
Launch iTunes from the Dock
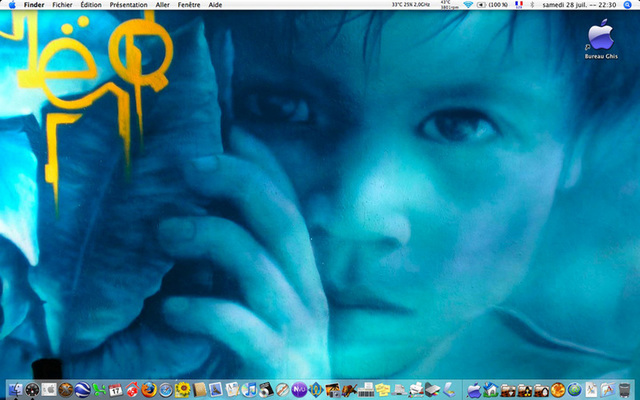pyautogui.click(x=249, y=390)
